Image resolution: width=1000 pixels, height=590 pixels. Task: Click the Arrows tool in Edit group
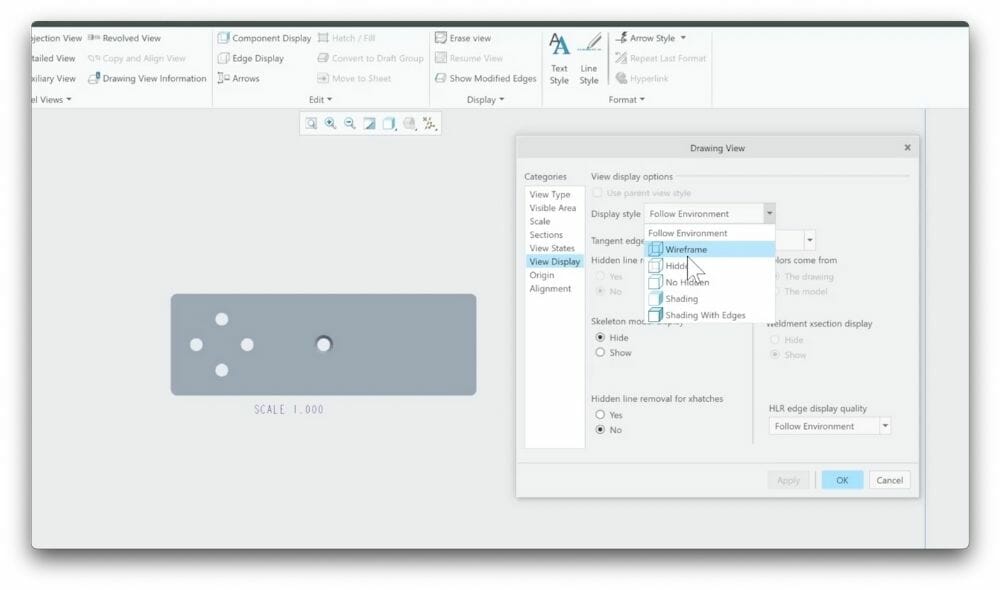point(241,78)
